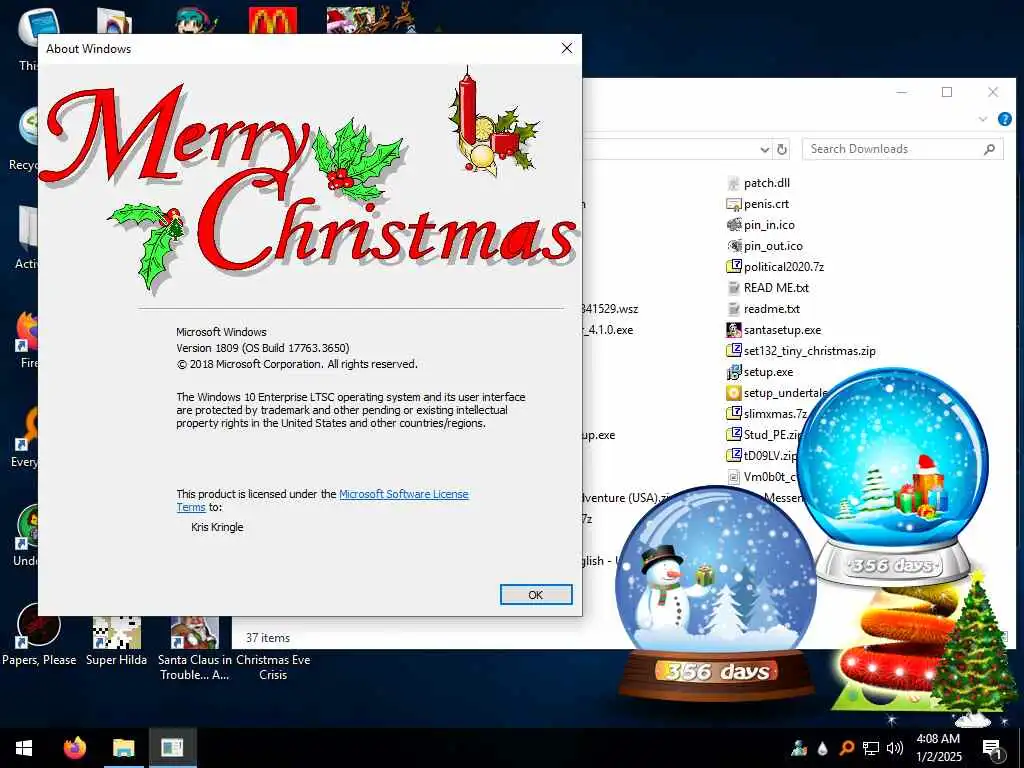Show the taskbar clock calendar
The width and height of the screenshot is (1024, 768).
point(938,748)
